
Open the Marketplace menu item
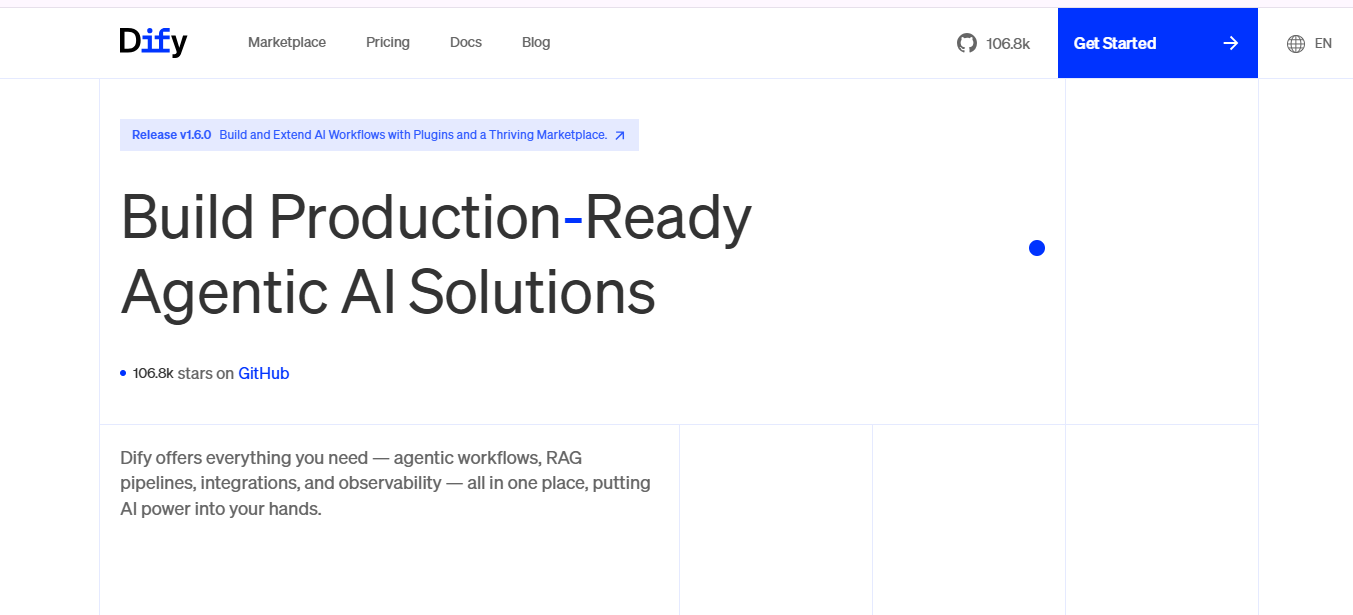287,42
